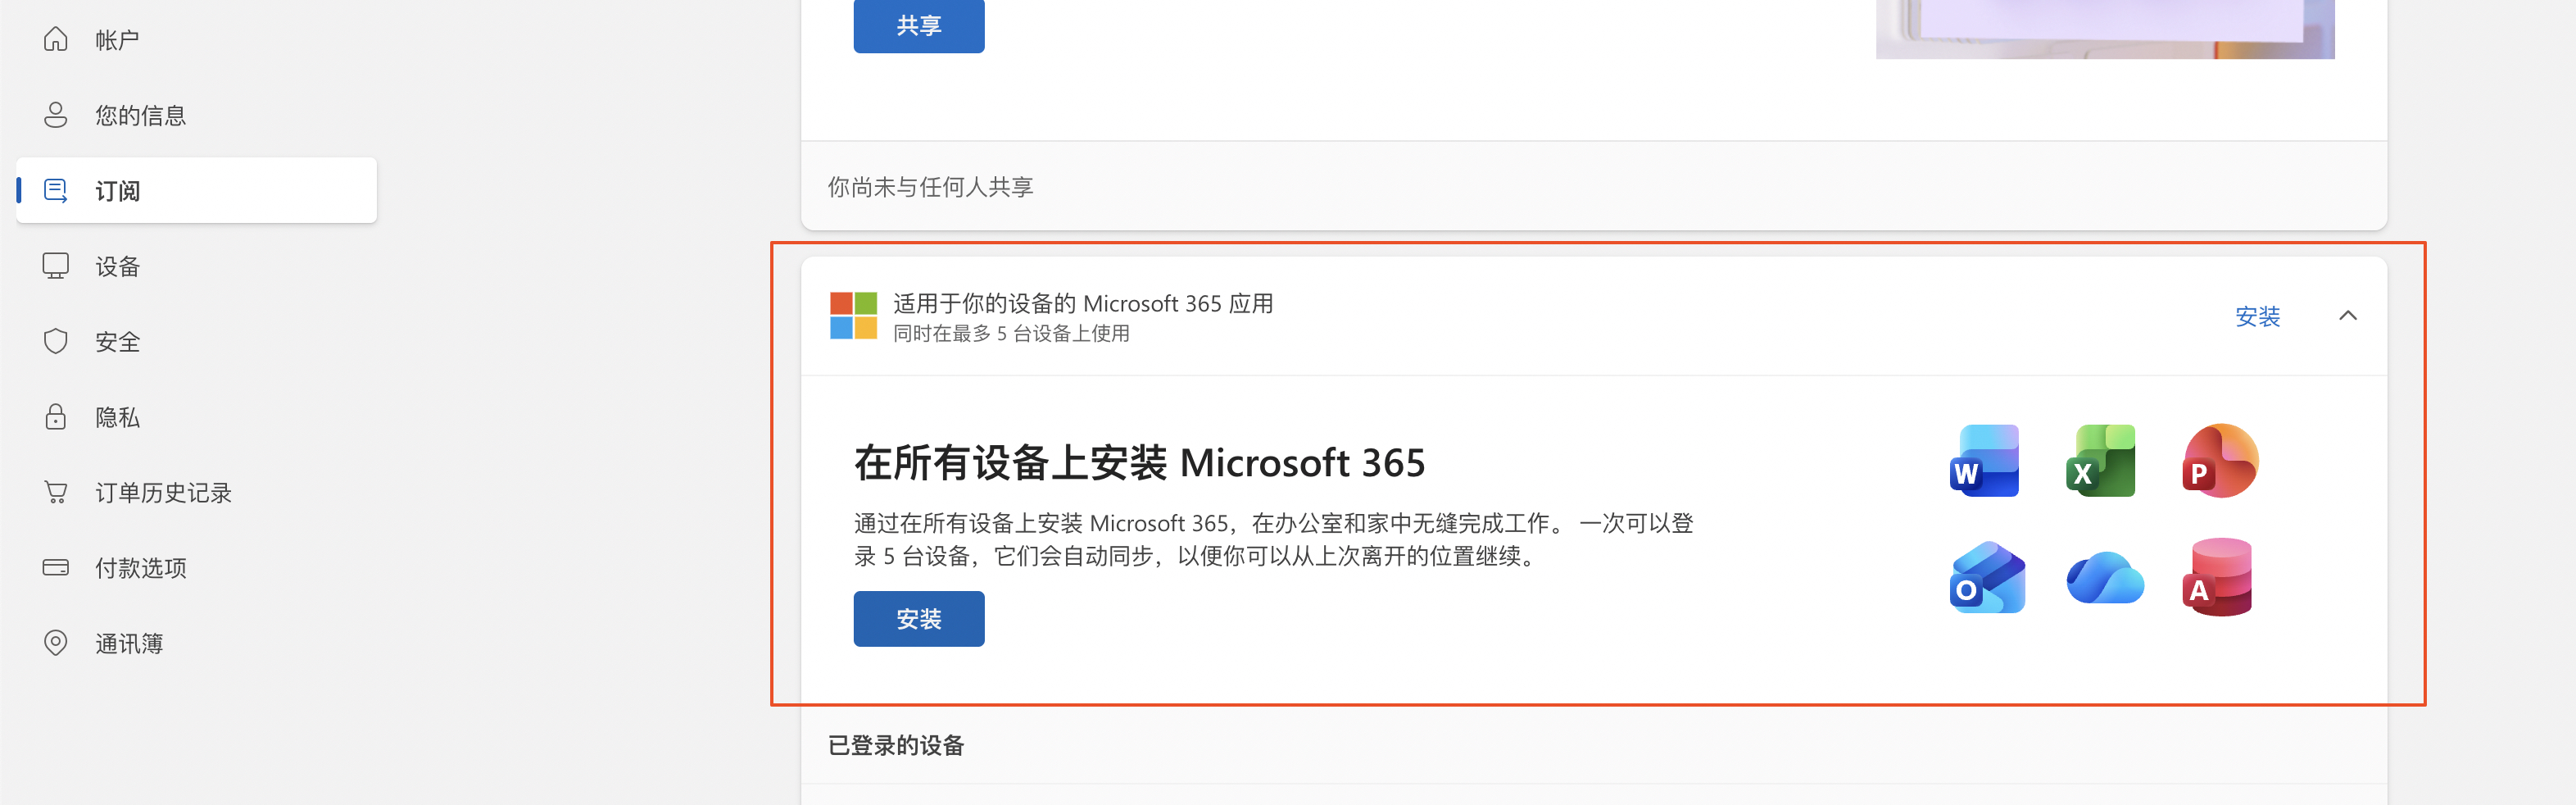
Task: Toggle open the 隐私 settings entry
Action: pyautogui.click(x=117, y=416)
